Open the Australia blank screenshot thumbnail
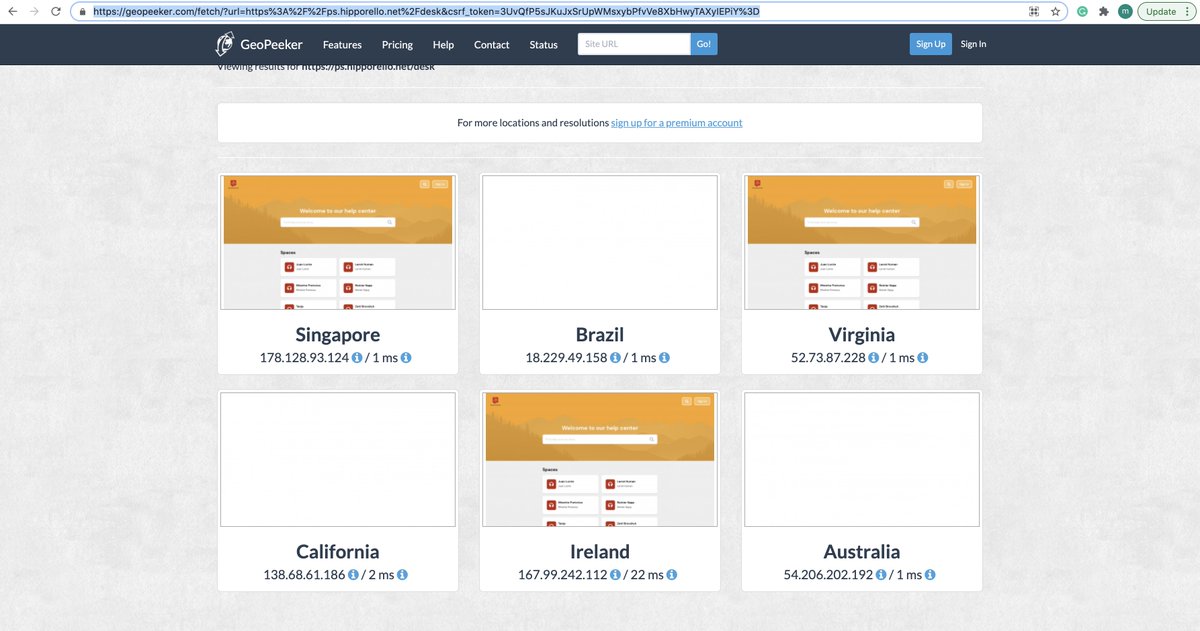The image size is (1200, 631). click(x=862, y=459)
